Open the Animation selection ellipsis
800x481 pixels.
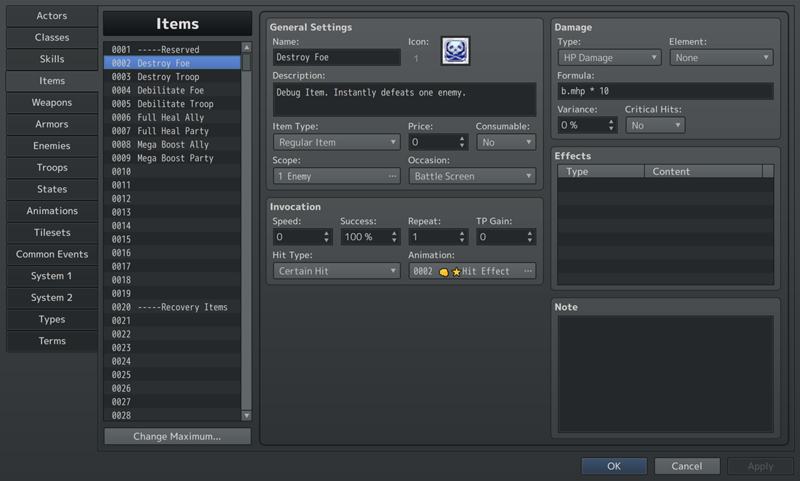point(527,271)
